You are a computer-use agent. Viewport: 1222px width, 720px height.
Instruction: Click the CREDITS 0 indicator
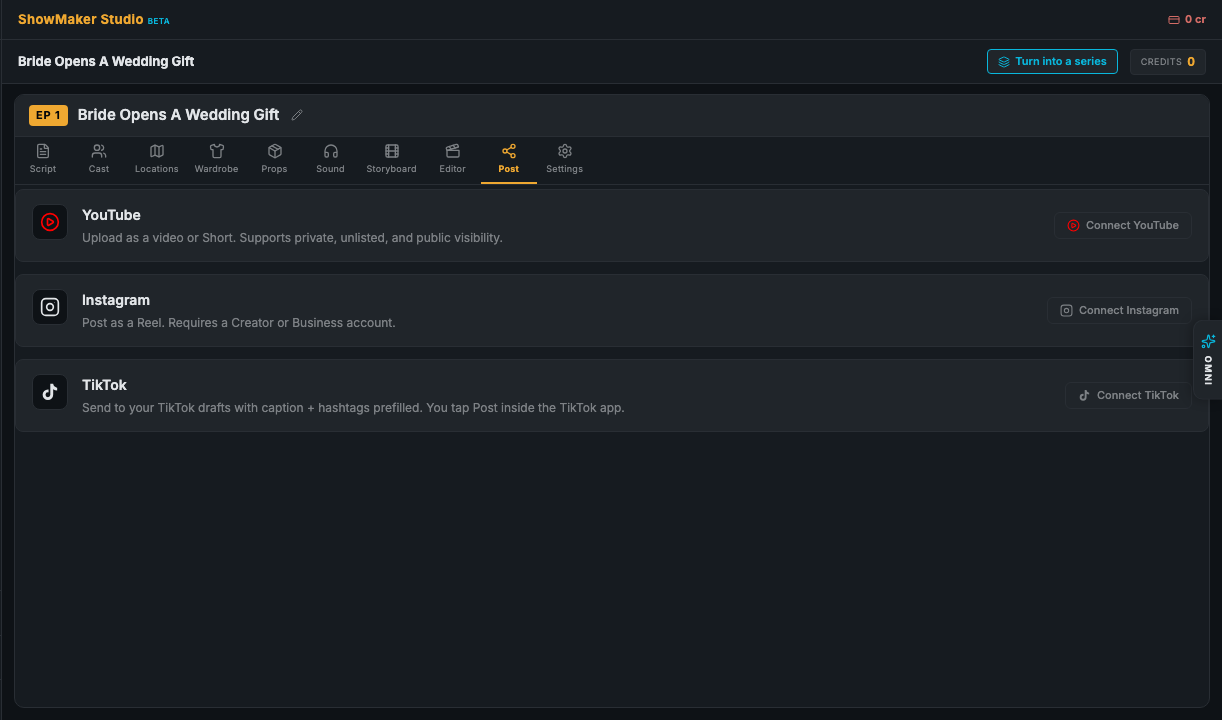(x=1168, y=61)
